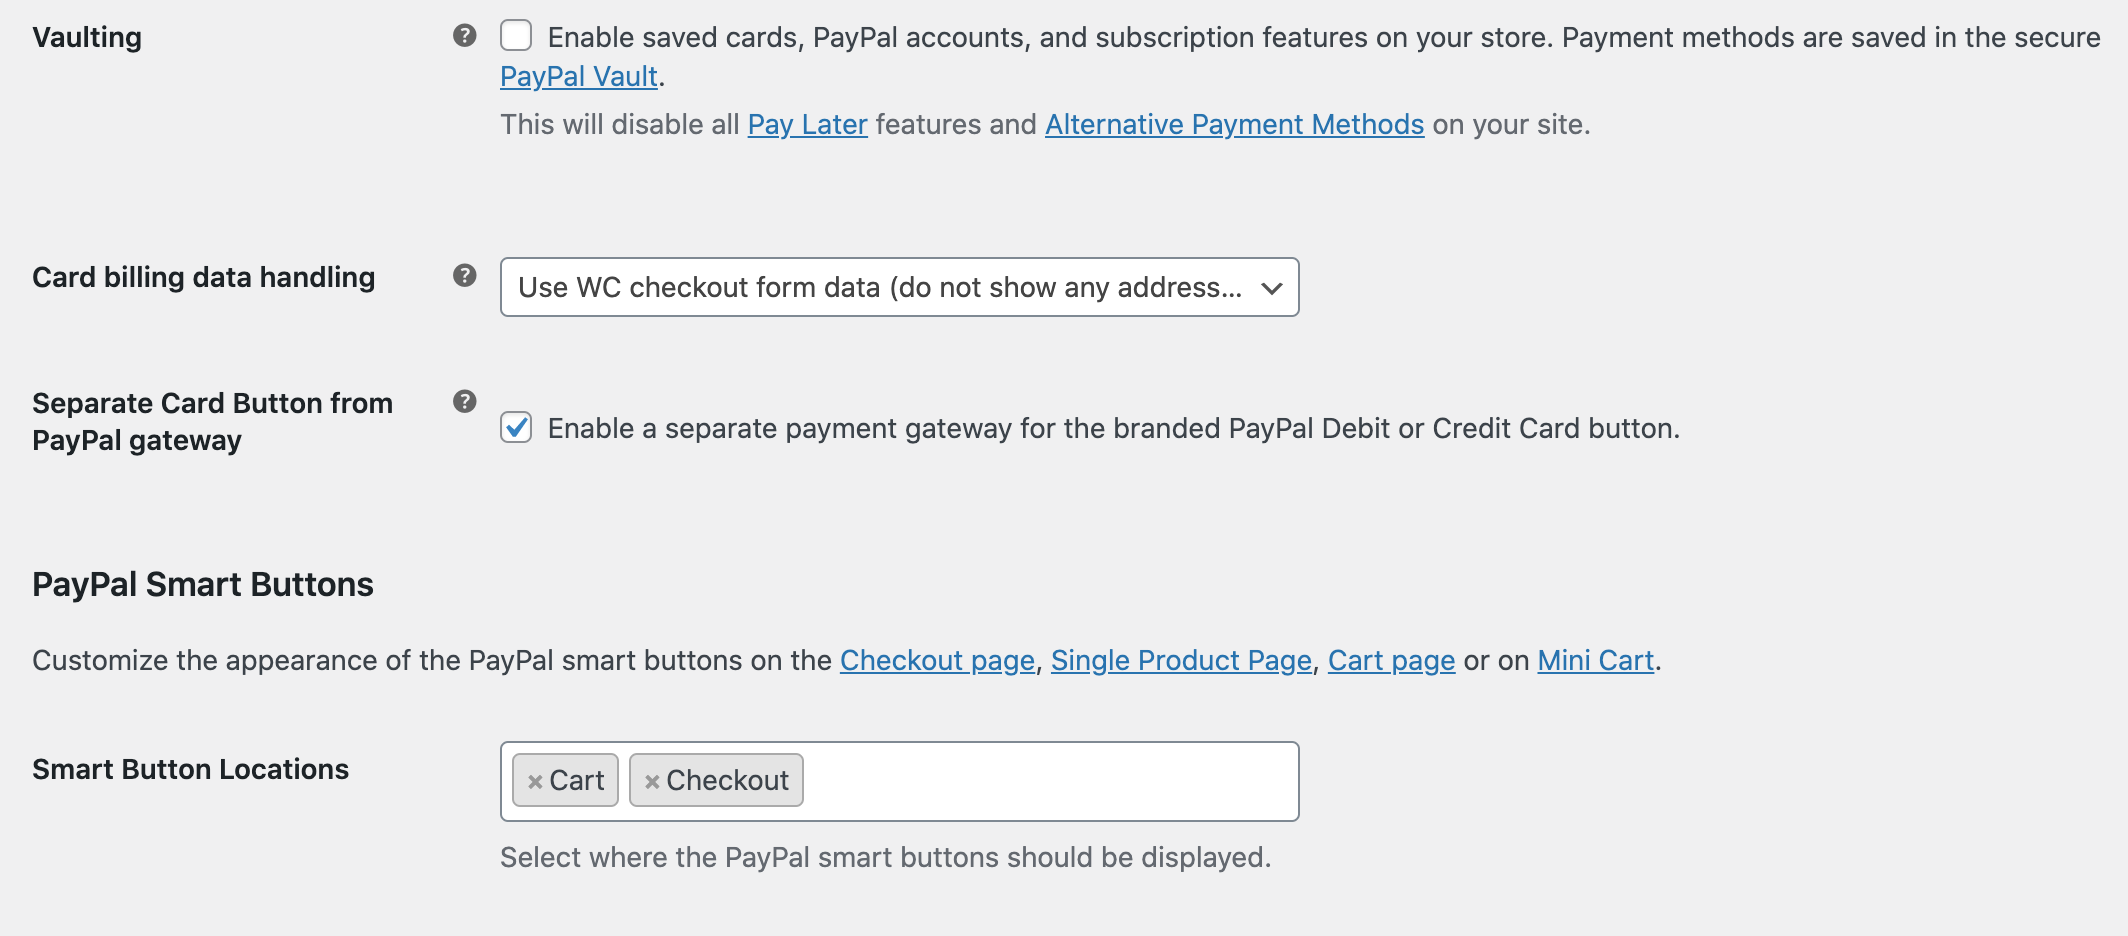Viewport: 2128px width, 936px height.
Task: Open the Alternative Payment Methods link
Action: tap(1234, 124)
